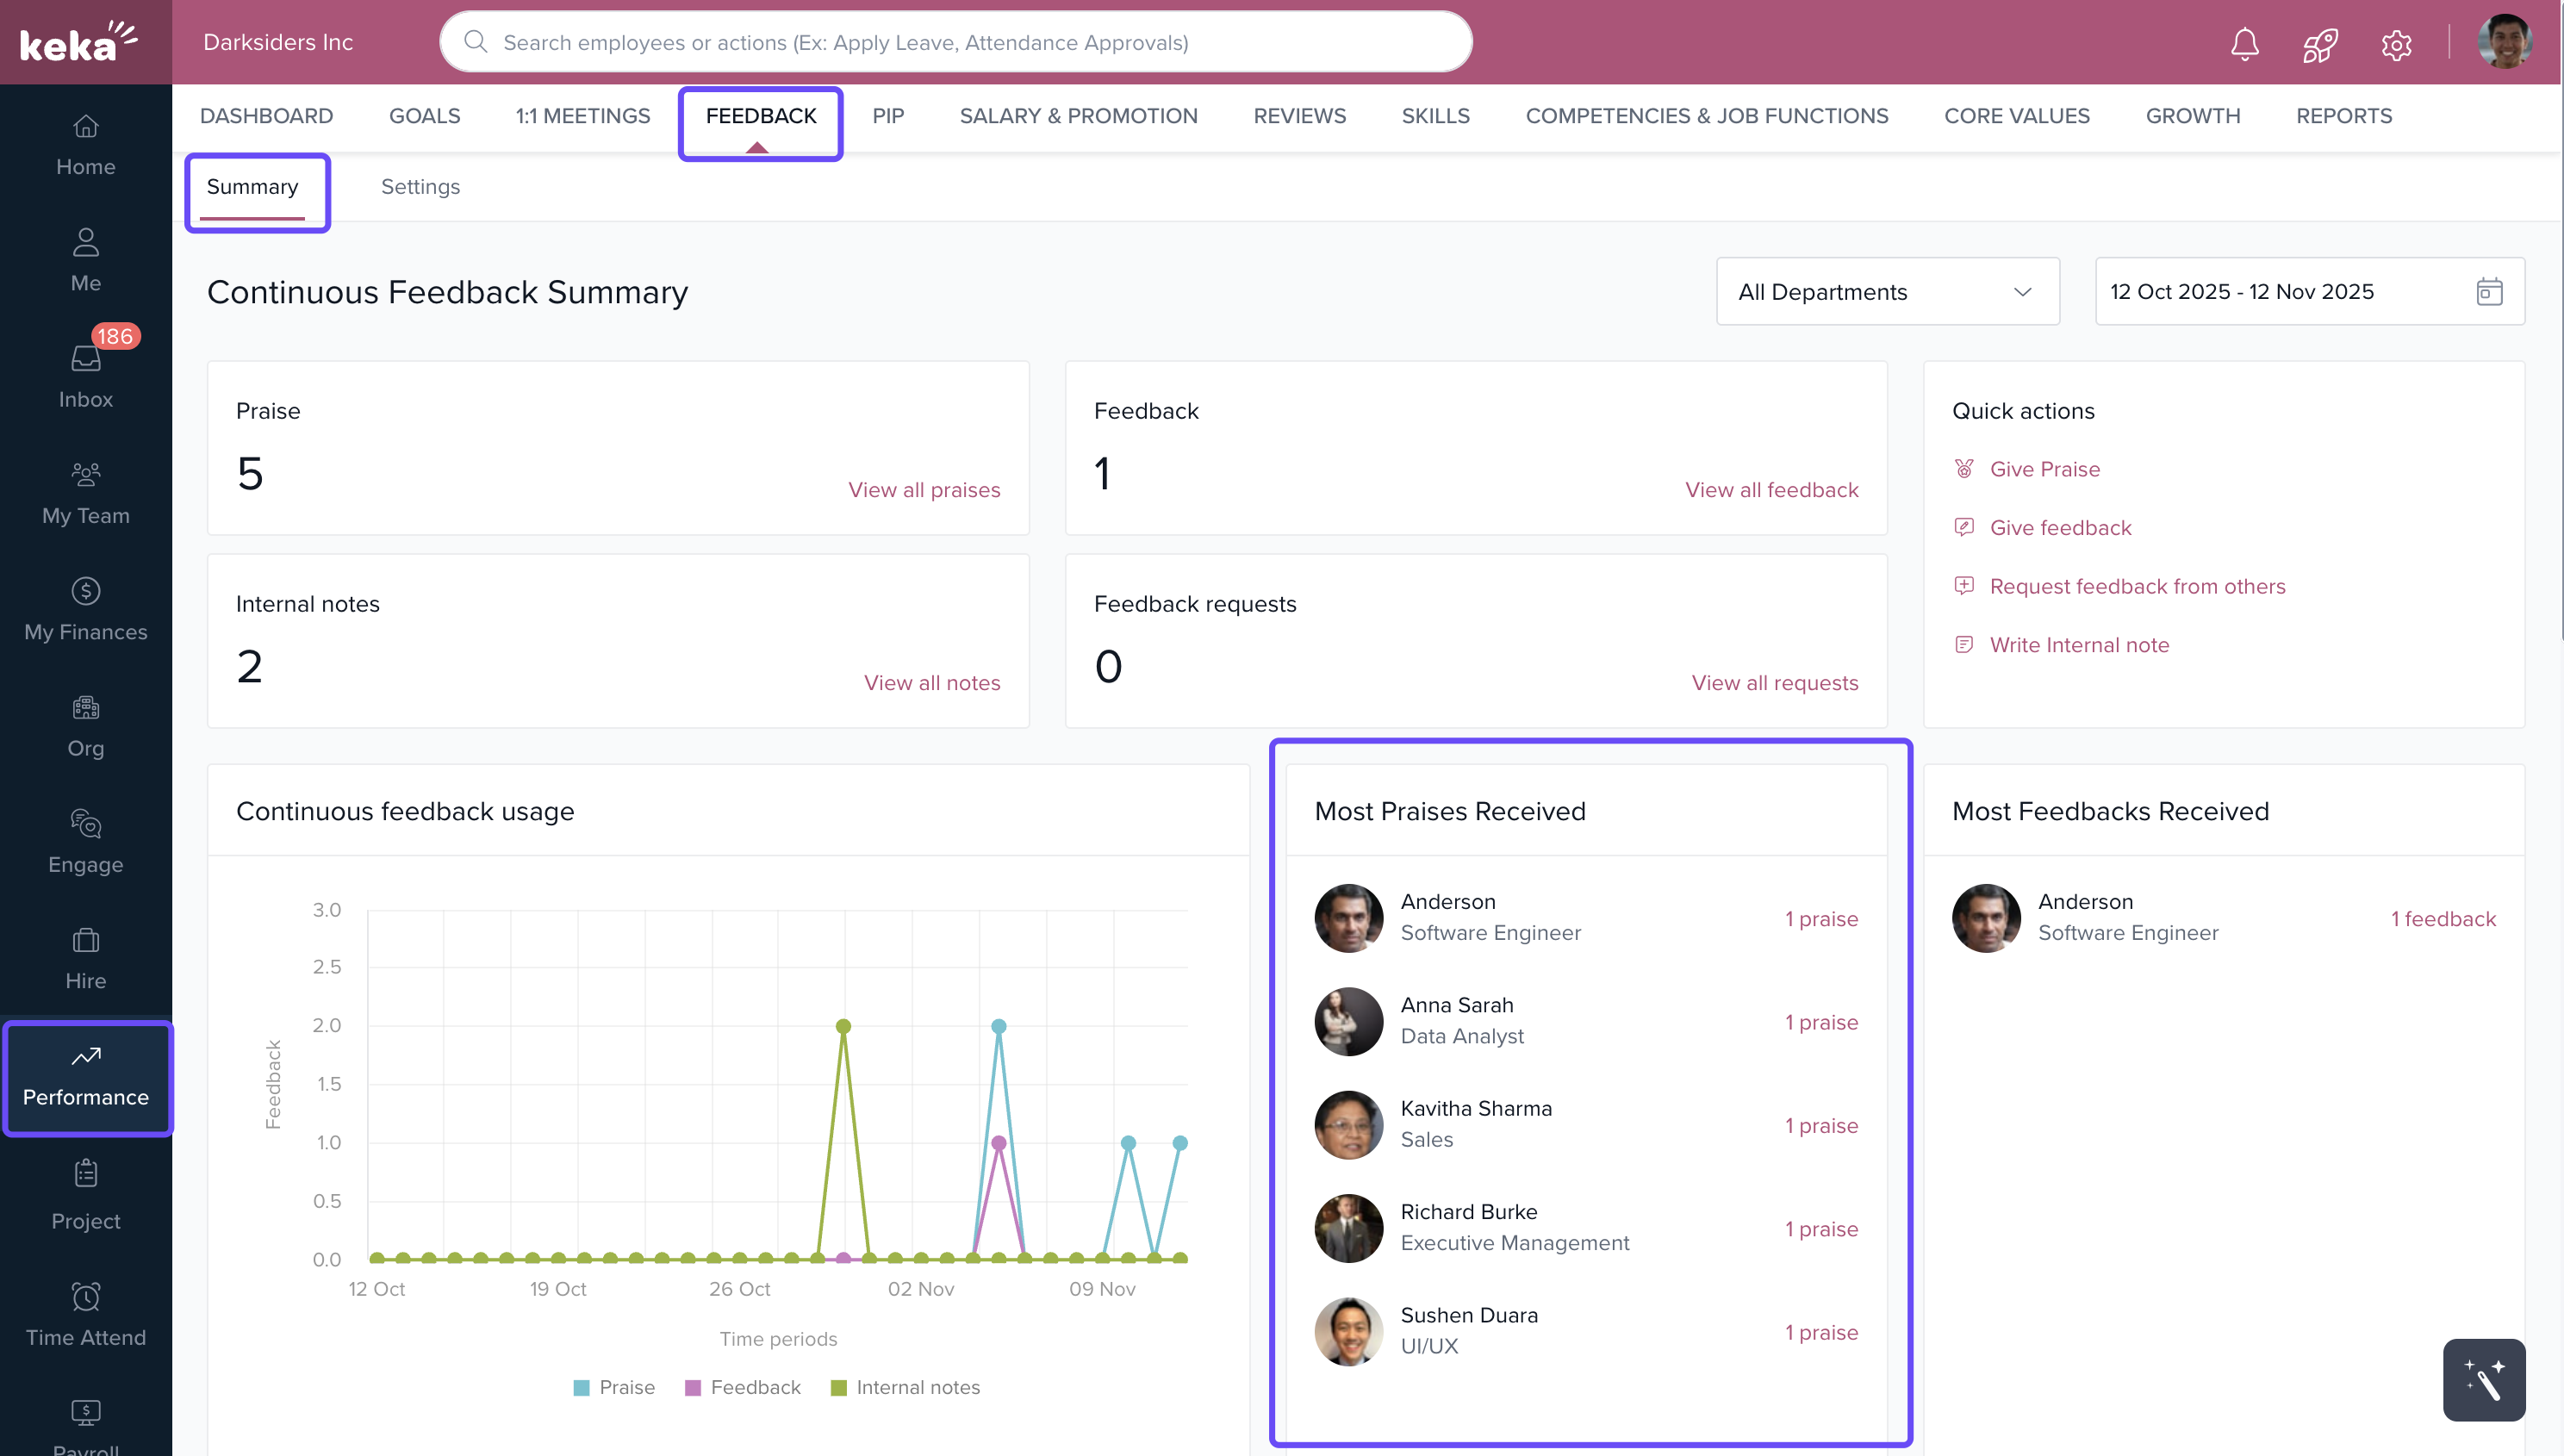Open the Hire module icon
The width and height of the screenshot is (2564, 1456).
click(x=85, y=957)
